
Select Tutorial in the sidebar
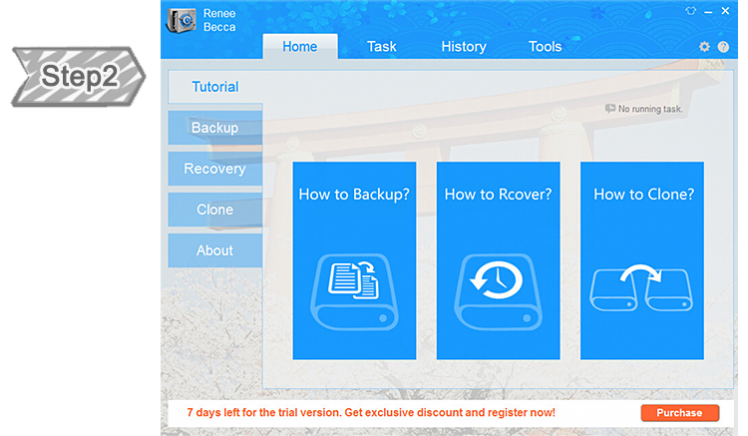pyautogui.click(x=215, y=87)
